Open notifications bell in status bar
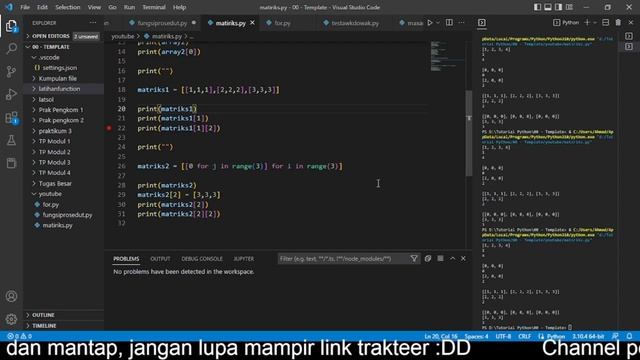The height and width of the screenshot is (360, 640). click(629, 336)
